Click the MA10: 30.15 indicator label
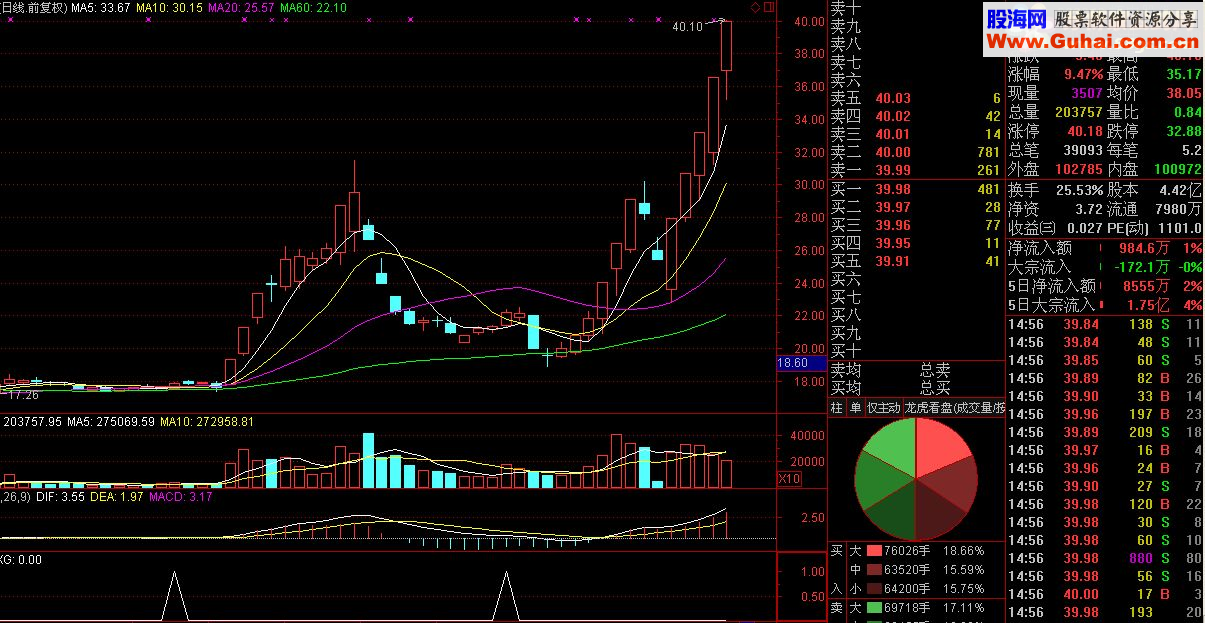1205x623 pixels. [168, 8]
